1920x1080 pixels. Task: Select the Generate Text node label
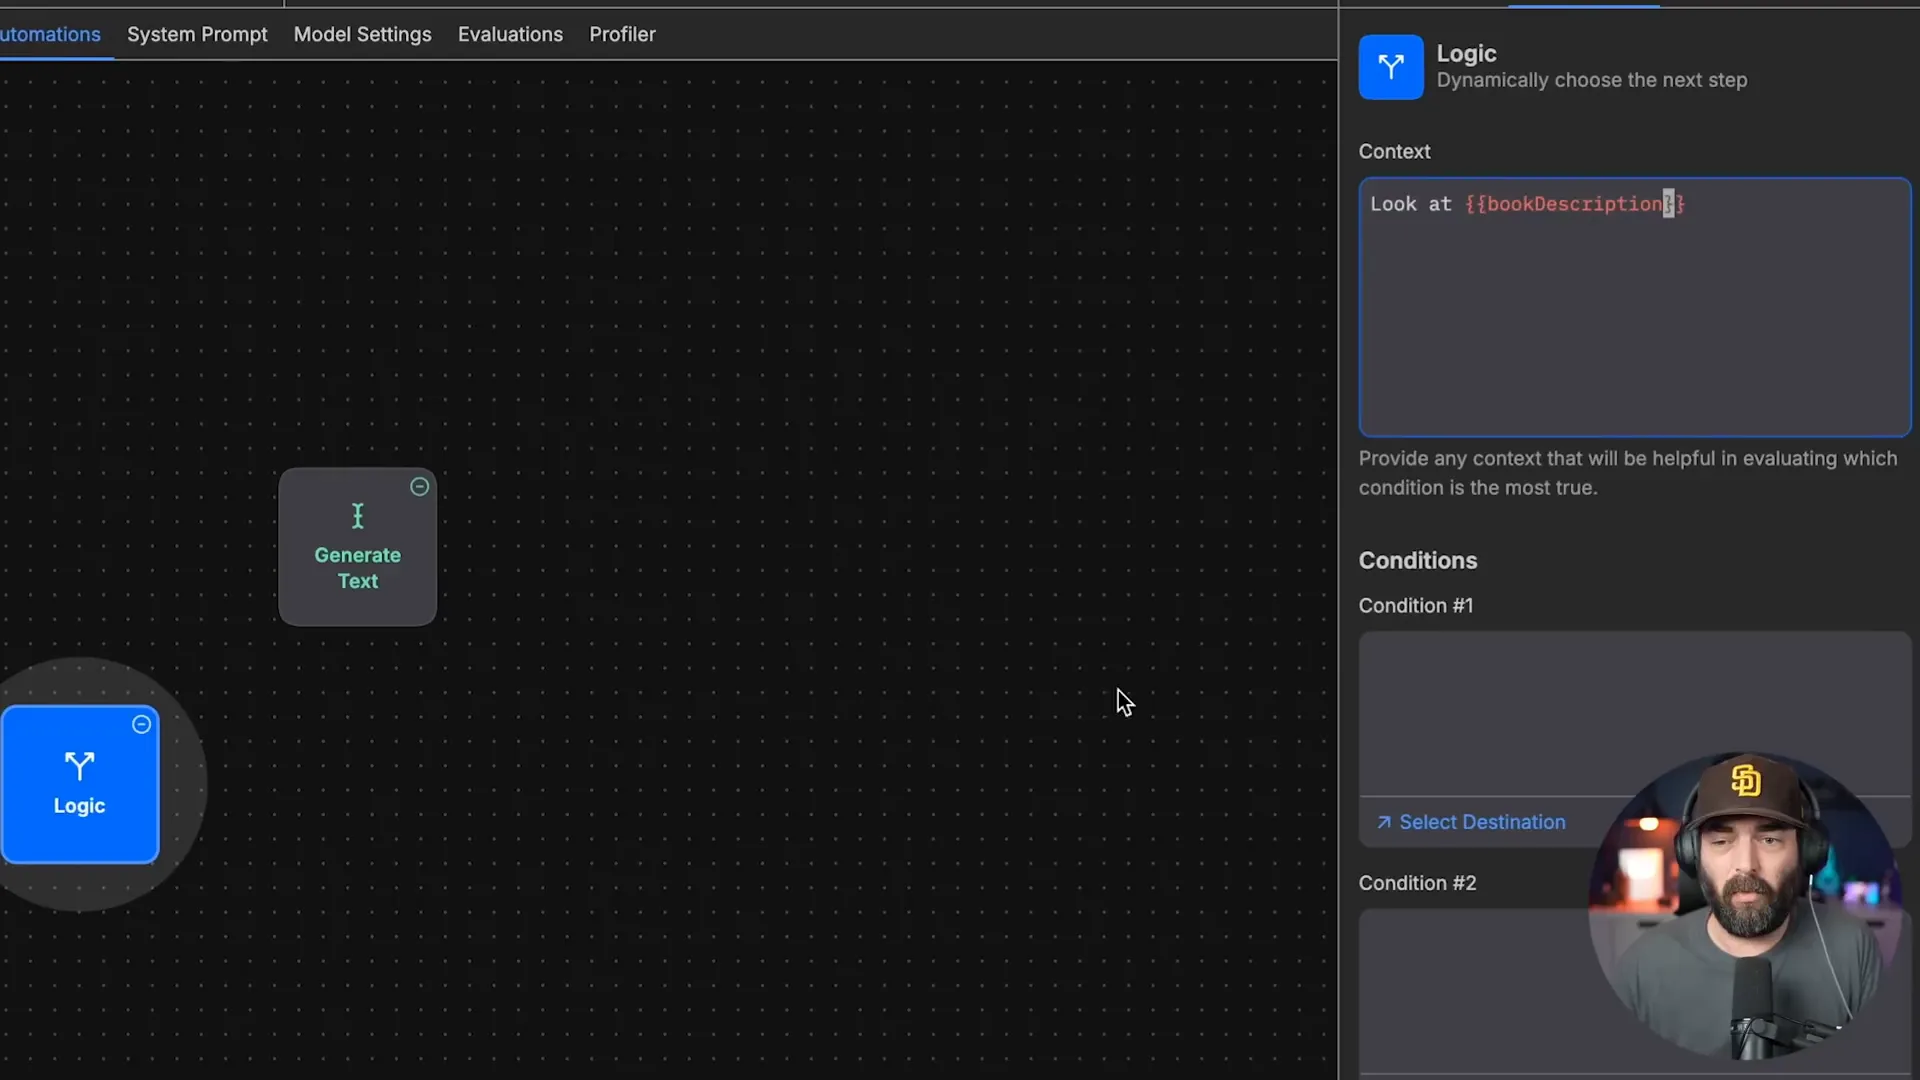357,568
